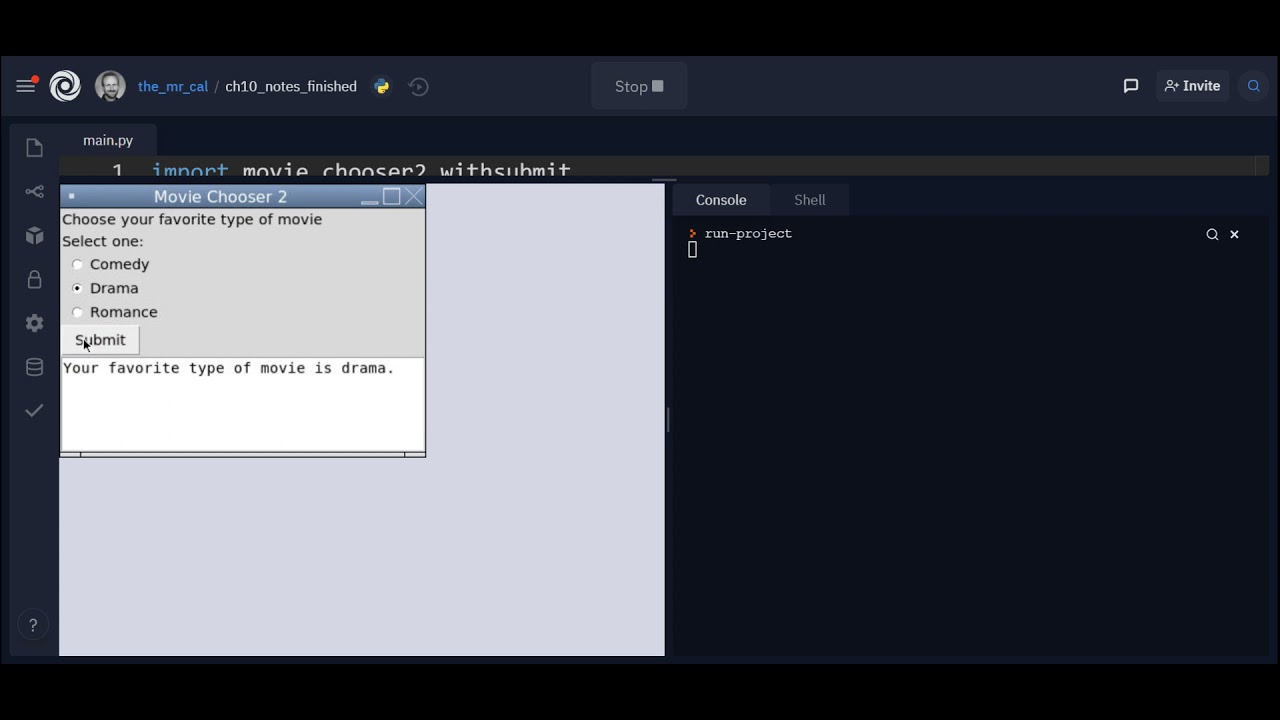Open the Files sidebar icon
The image size is (1280, 720).
tap(34, 148)
